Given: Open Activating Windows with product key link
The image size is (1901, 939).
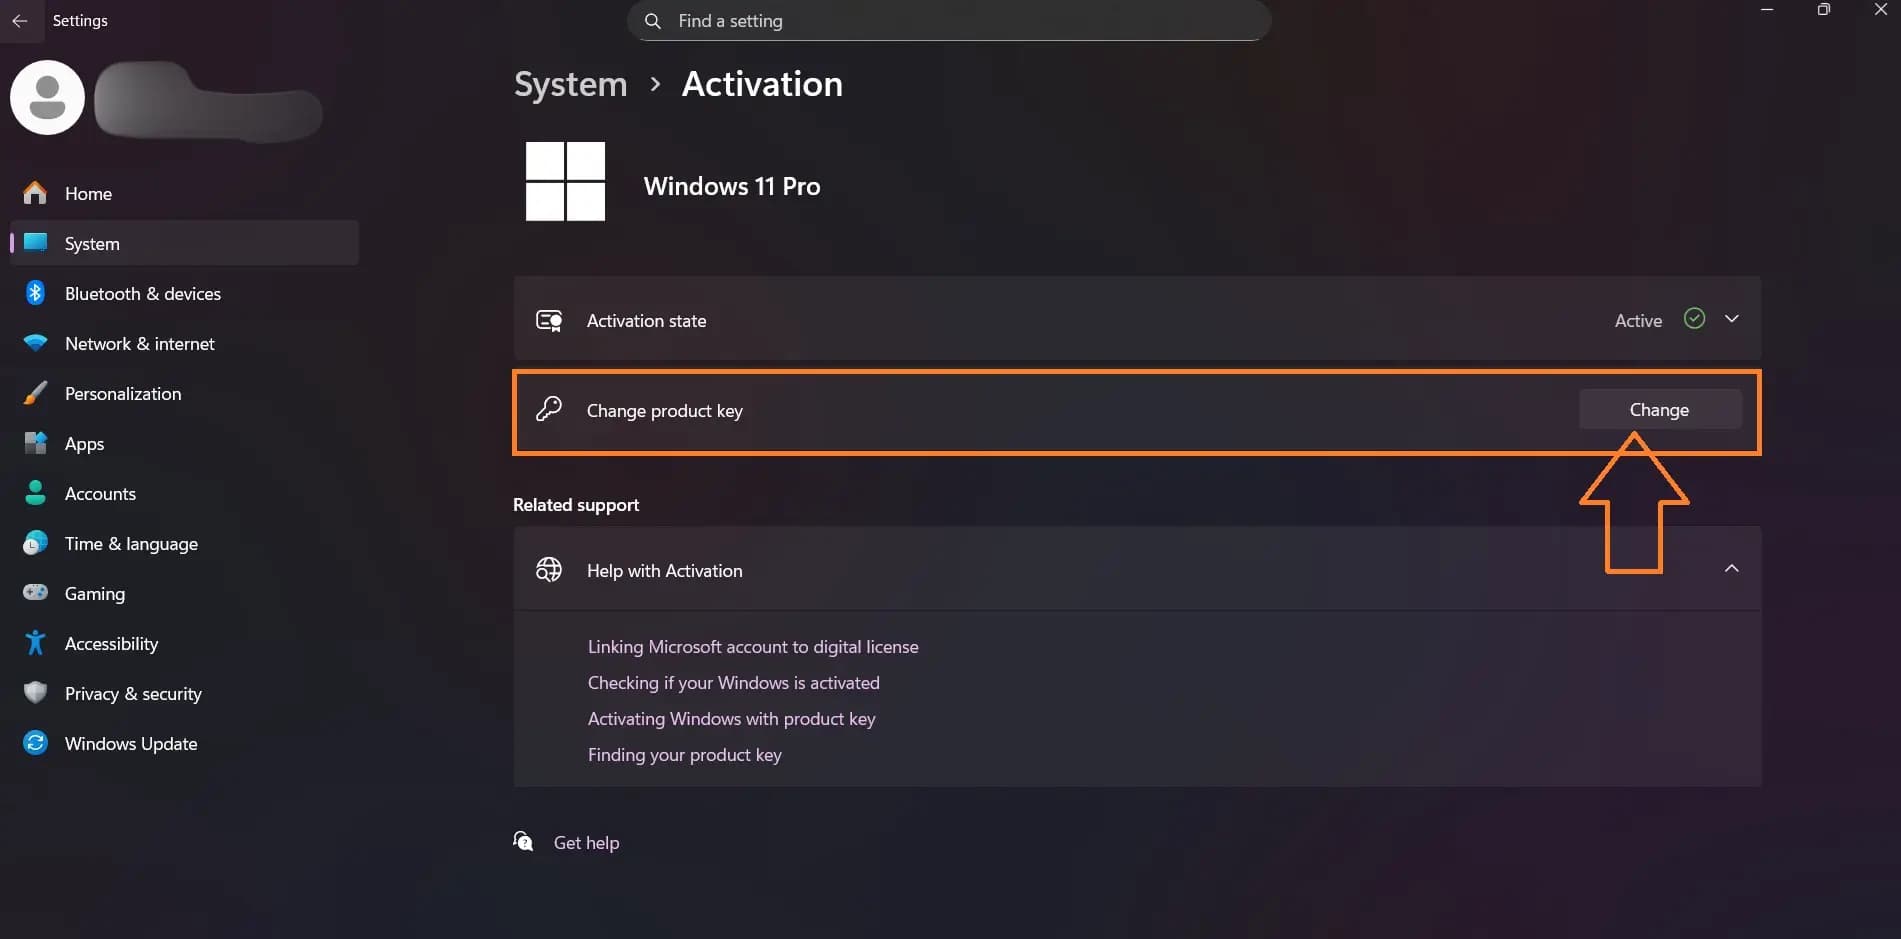Looking at the screenshot, I should pyautogui.click(x=732, y=719).
